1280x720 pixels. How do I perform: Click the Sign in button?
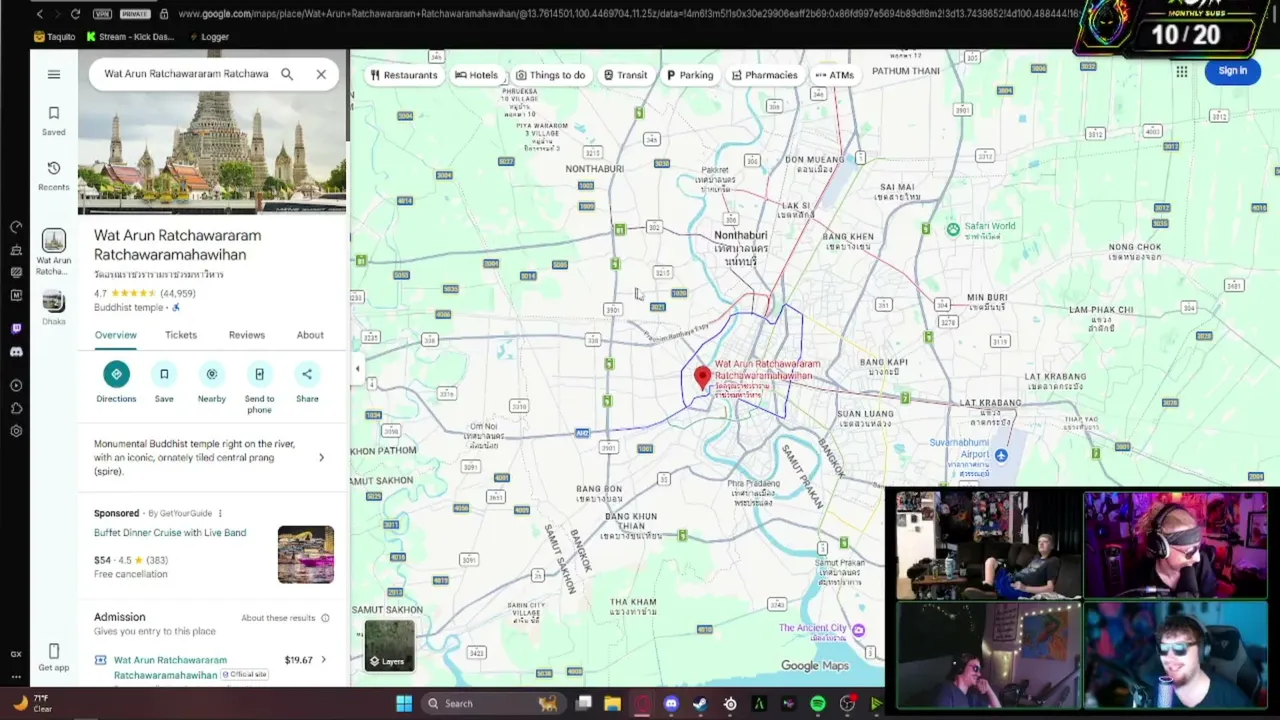[x=1232, y=71]
